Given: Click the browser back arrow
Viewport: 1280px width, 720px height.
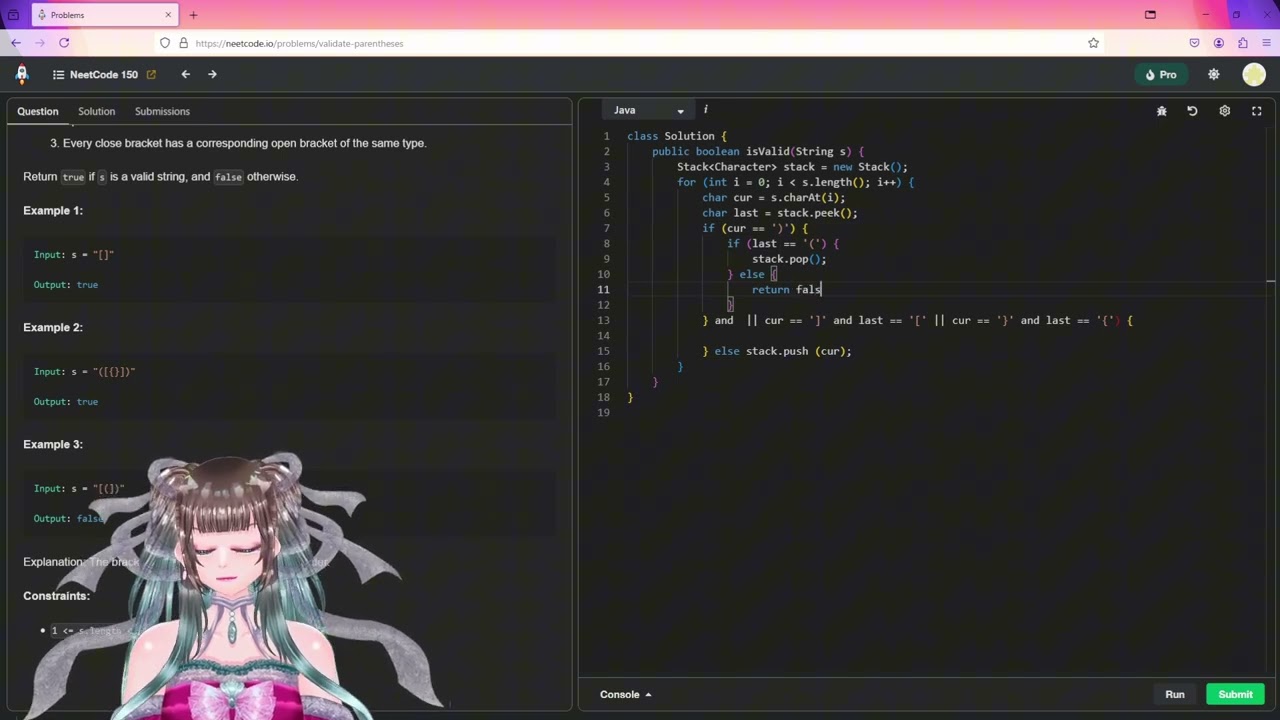Looking at the screenshot, I should [16, 43].
